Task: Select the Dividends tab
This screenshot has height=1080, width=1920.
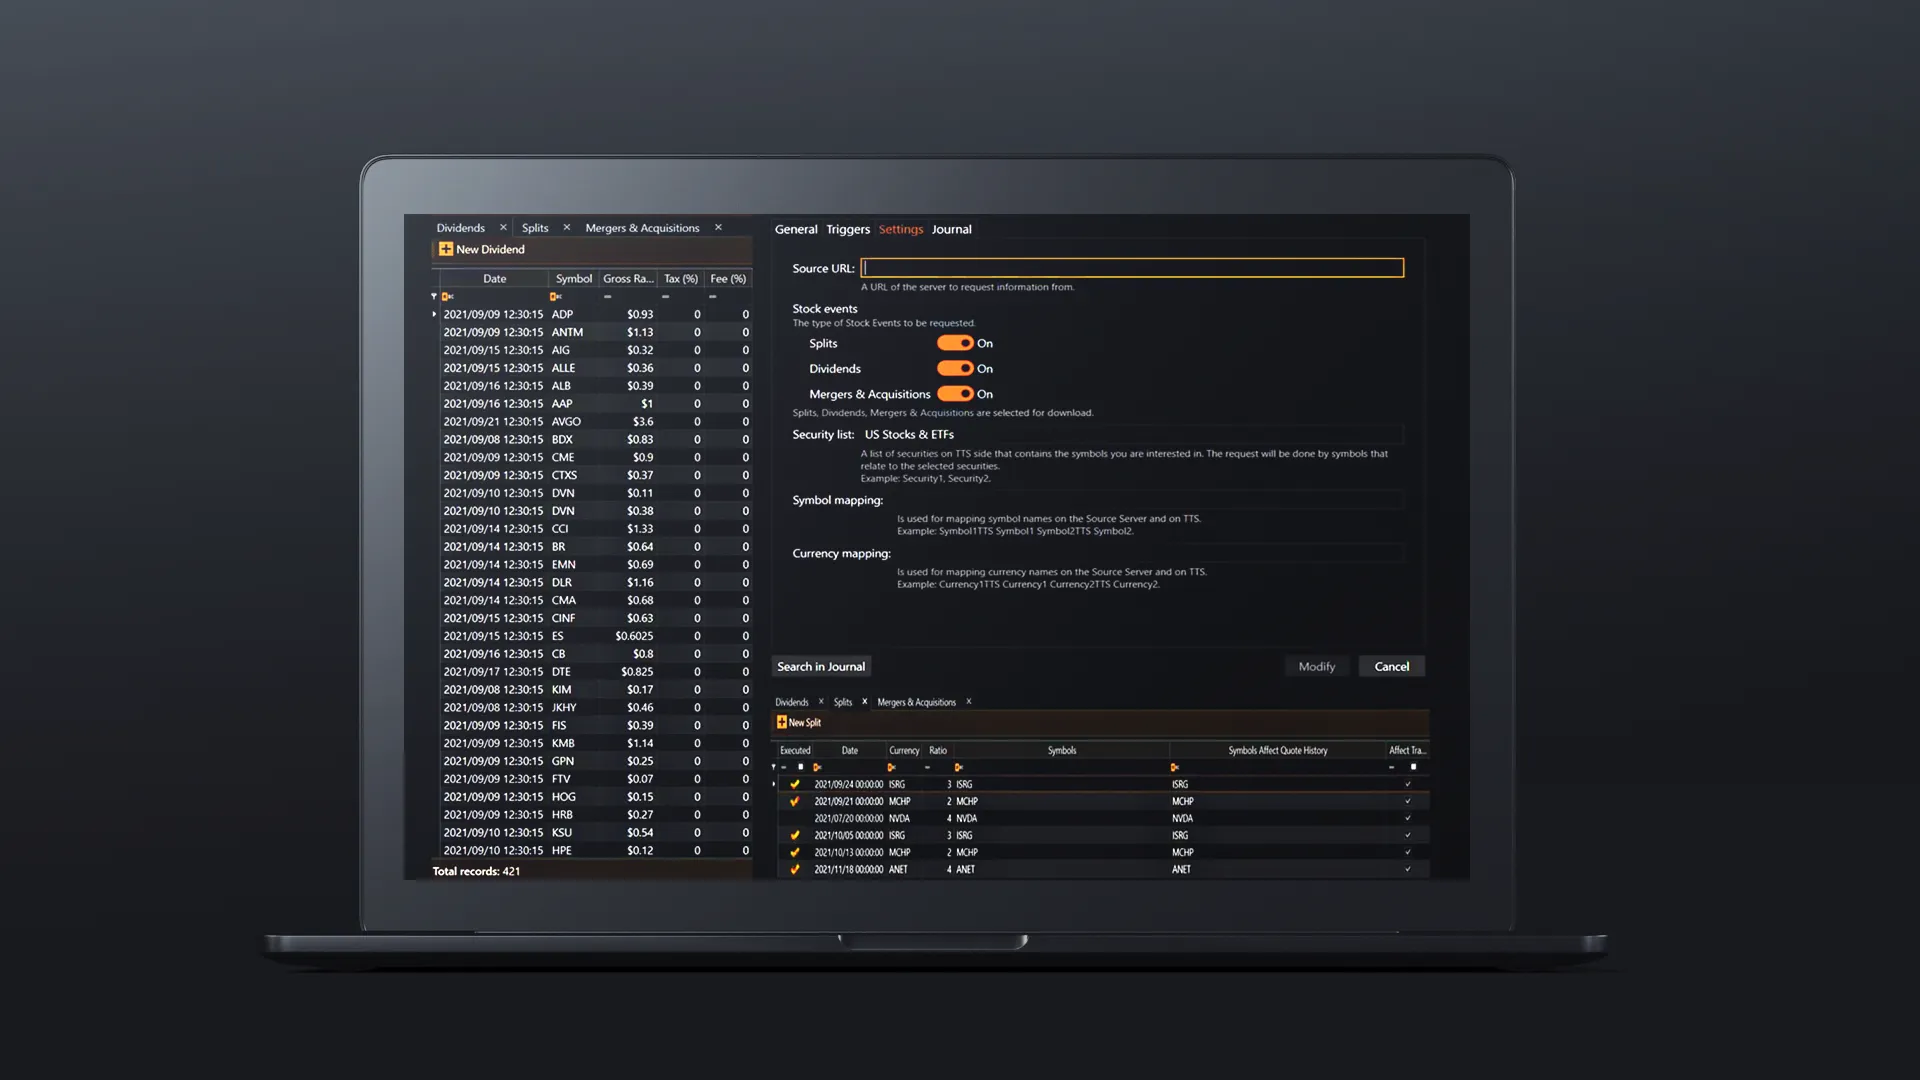Action: (460, 227)
